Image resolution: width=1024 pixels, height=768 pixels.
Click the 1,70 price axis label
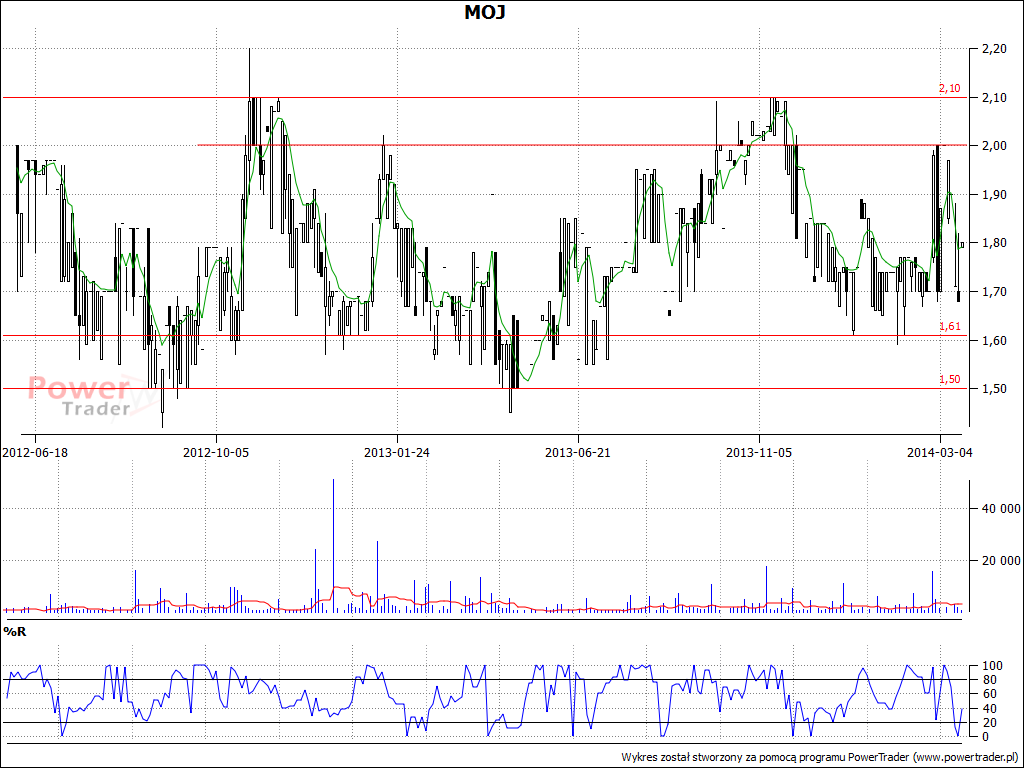click(993, 292)
